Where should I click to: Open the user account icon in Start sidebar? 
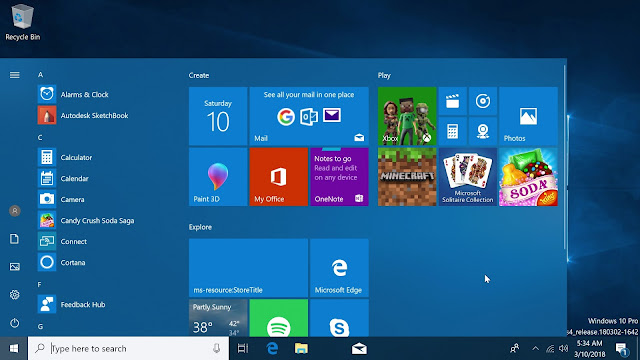15,211
